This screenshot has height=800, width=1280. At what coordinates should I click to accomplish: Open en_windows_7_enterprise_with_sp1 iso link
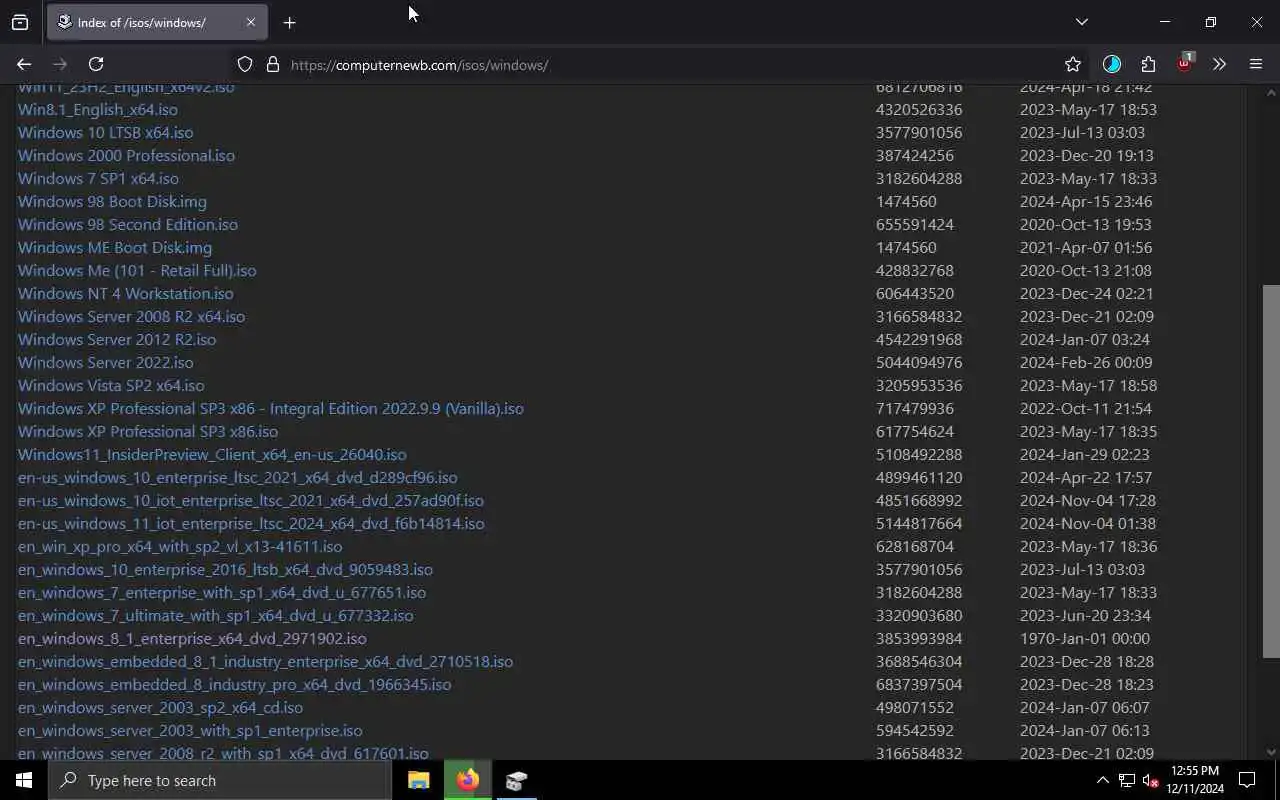pyautogui.click(x=222, y=592)
